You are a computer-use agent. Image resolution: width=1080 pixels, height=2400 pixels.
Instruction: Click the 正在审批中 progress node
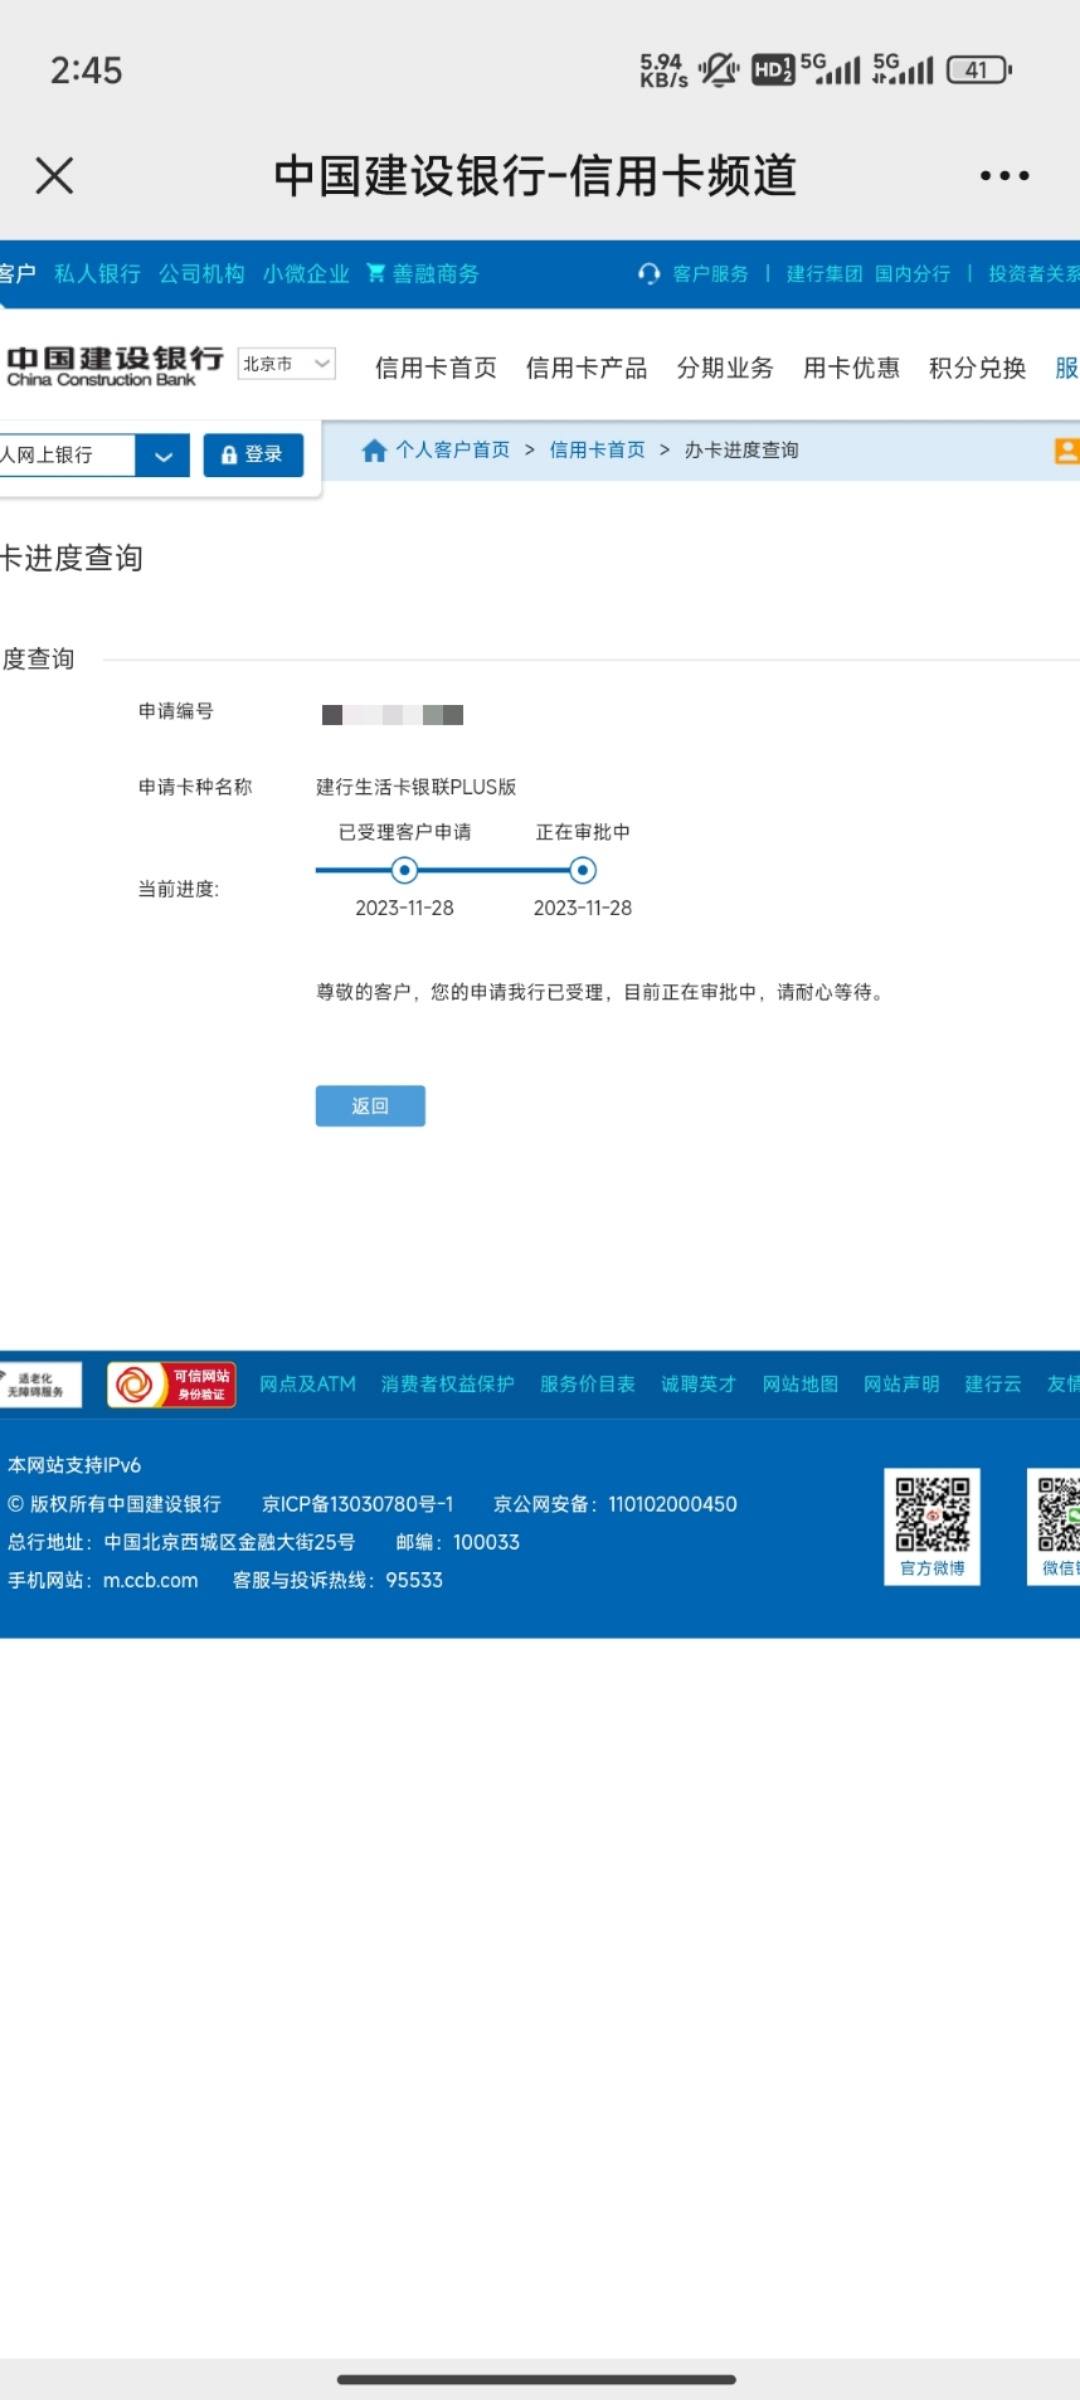583,870
